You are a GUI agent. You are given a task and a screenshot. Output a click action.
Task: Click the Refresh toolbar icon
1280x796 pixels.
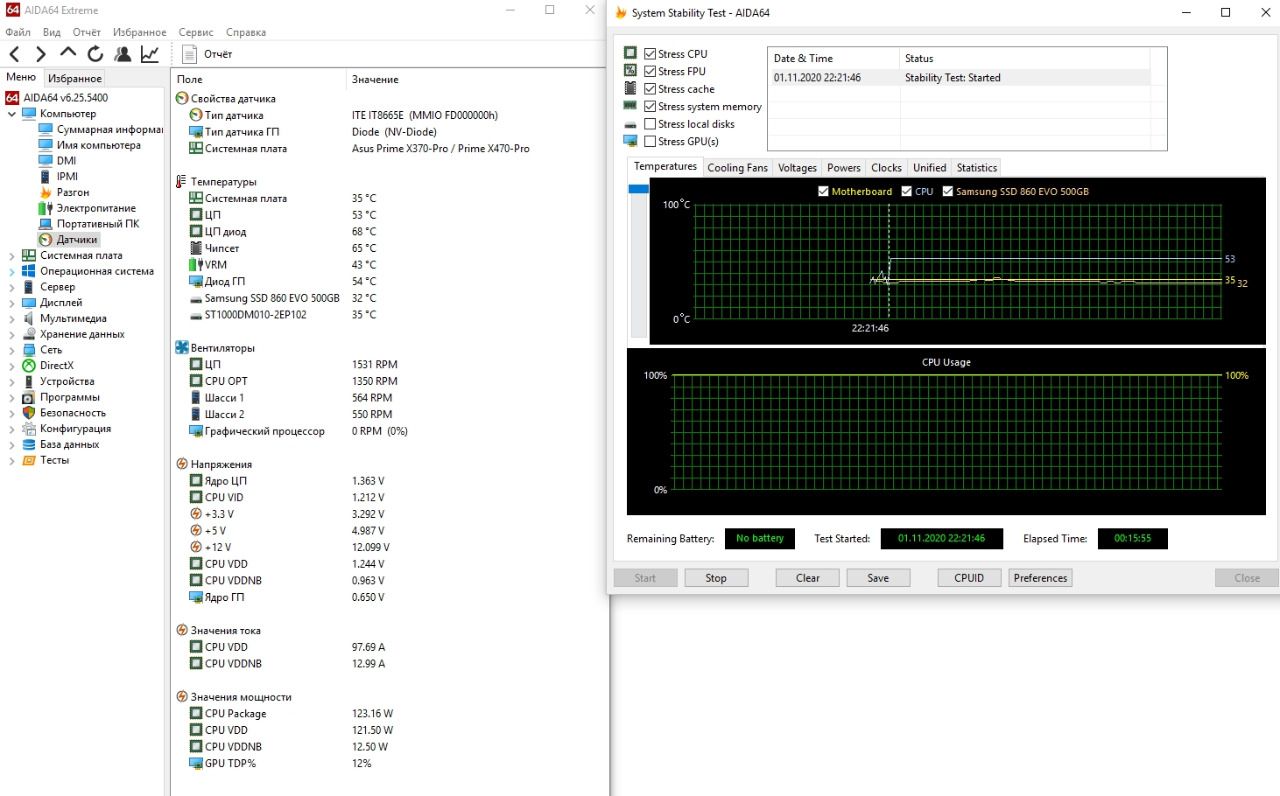95,54
